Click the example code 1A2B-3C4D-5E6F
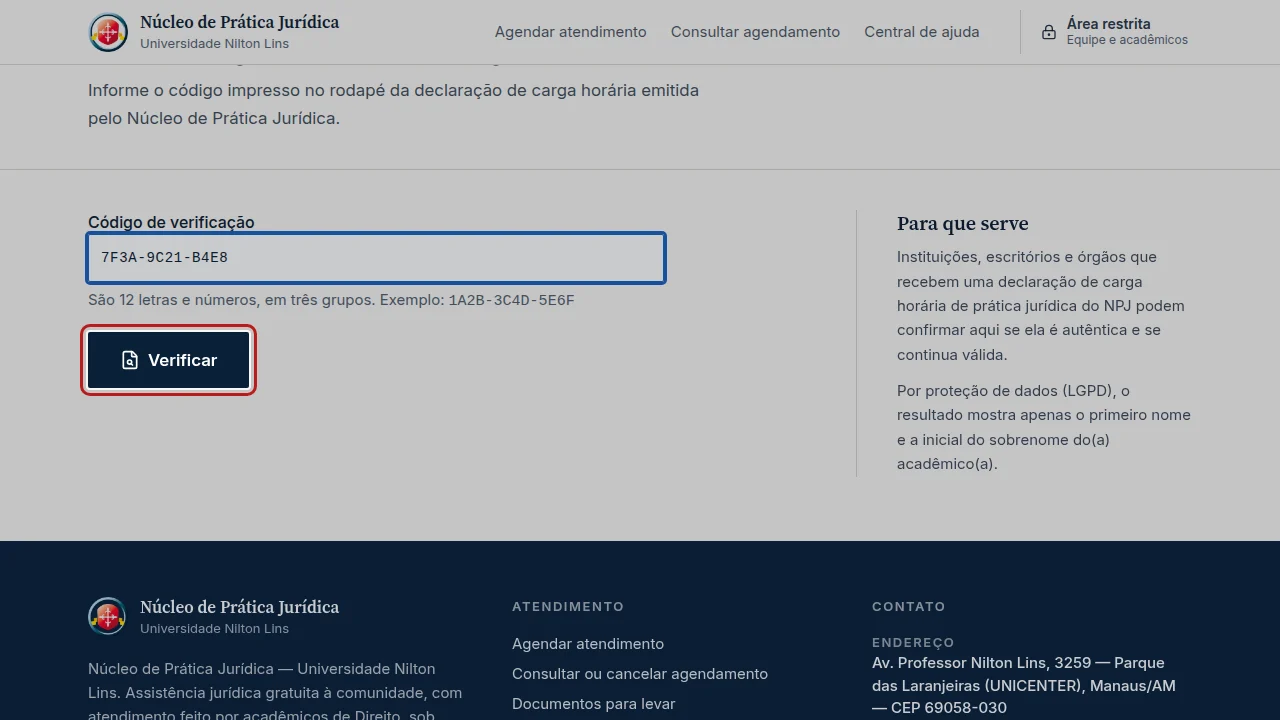1280x720 pixels. click(x=512, y=300)
